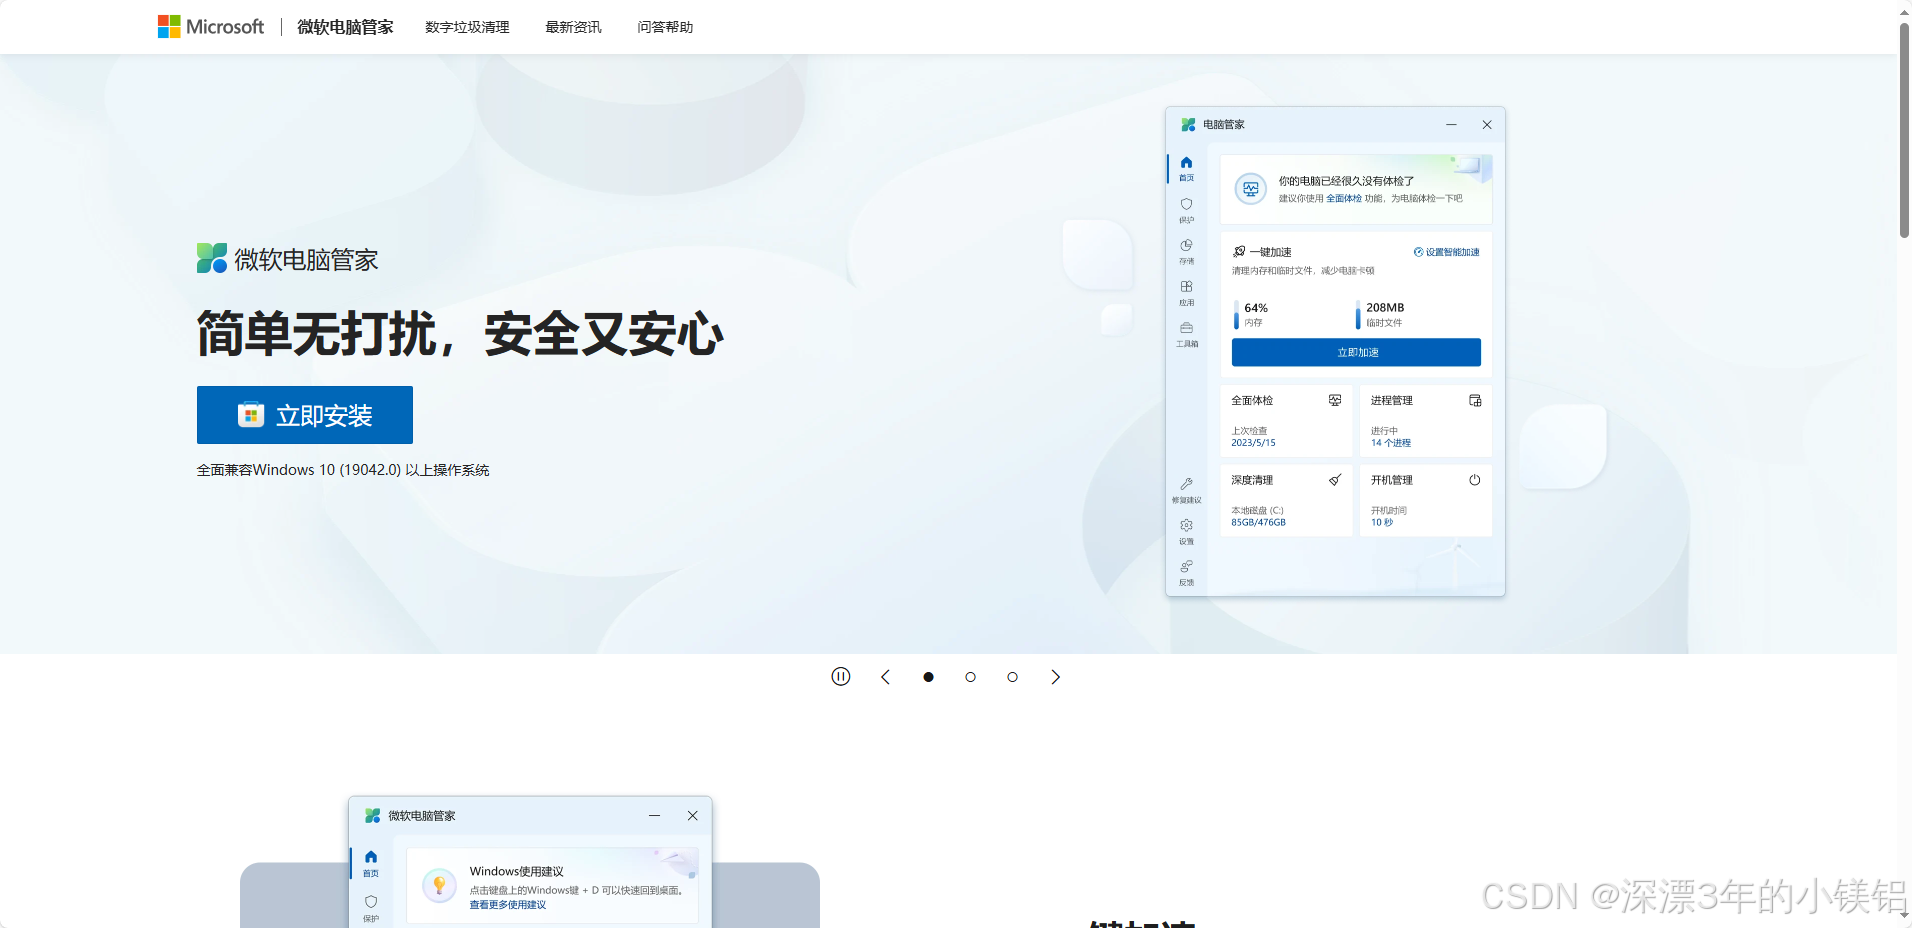Click the 14 个进程 value
This screenshot has height=928, width=1912.
tap(1391, 443)
